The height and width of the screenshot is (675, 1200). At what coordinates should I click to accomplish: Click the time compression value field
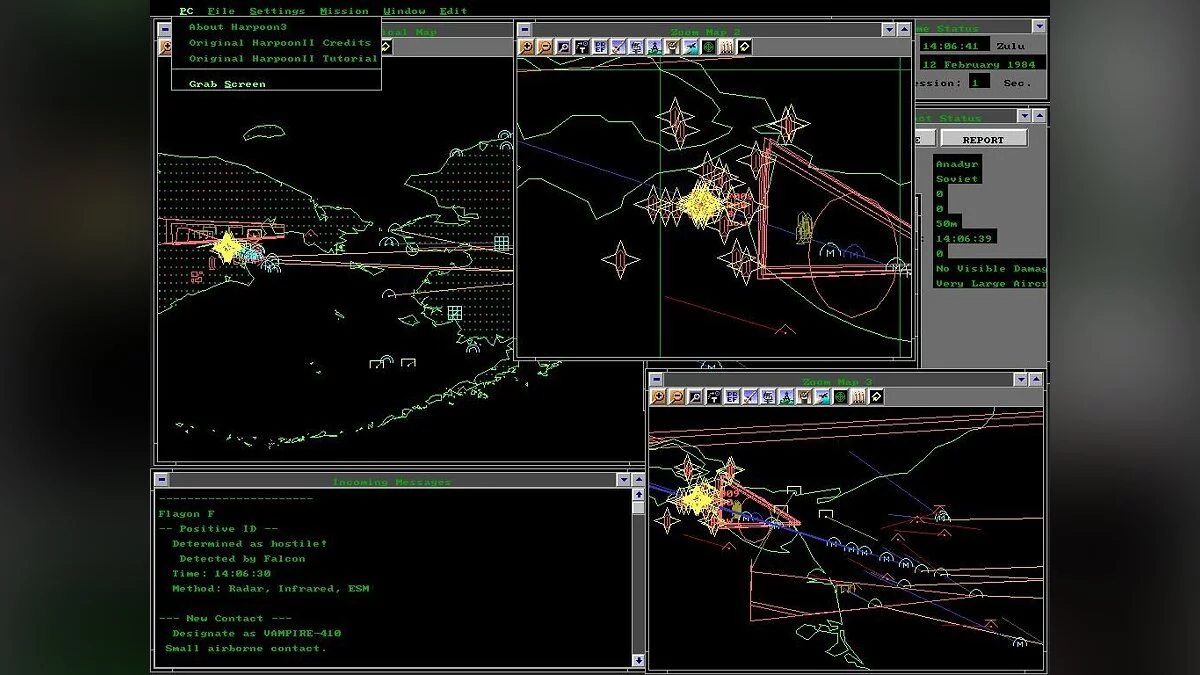click(980, 81)
